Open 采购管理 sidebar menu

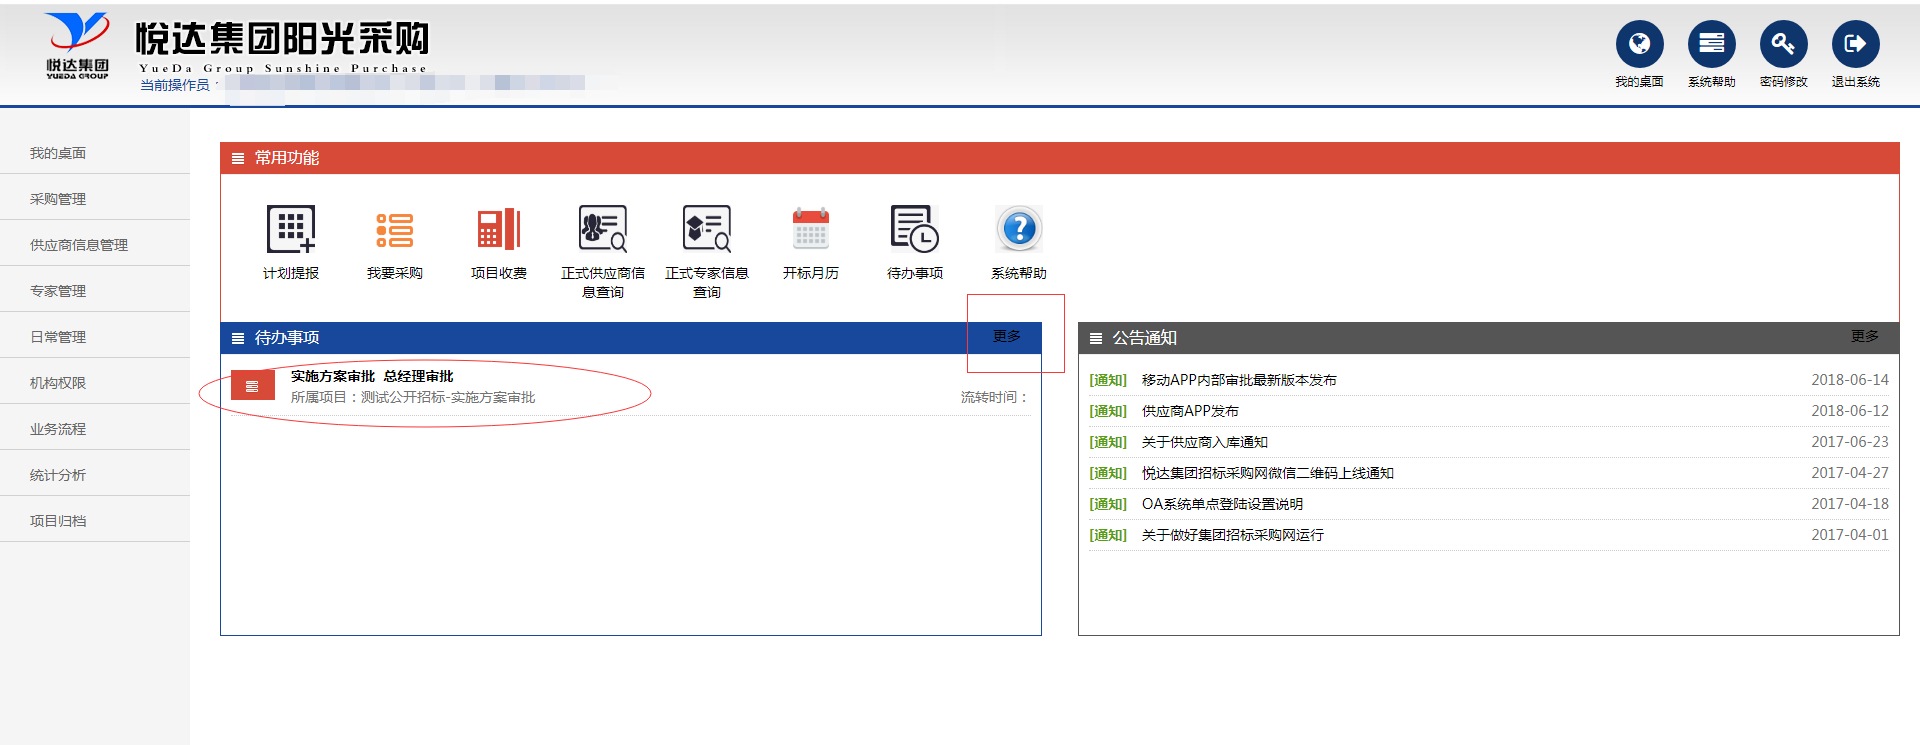pyautogui.click(x=58, y=199)
